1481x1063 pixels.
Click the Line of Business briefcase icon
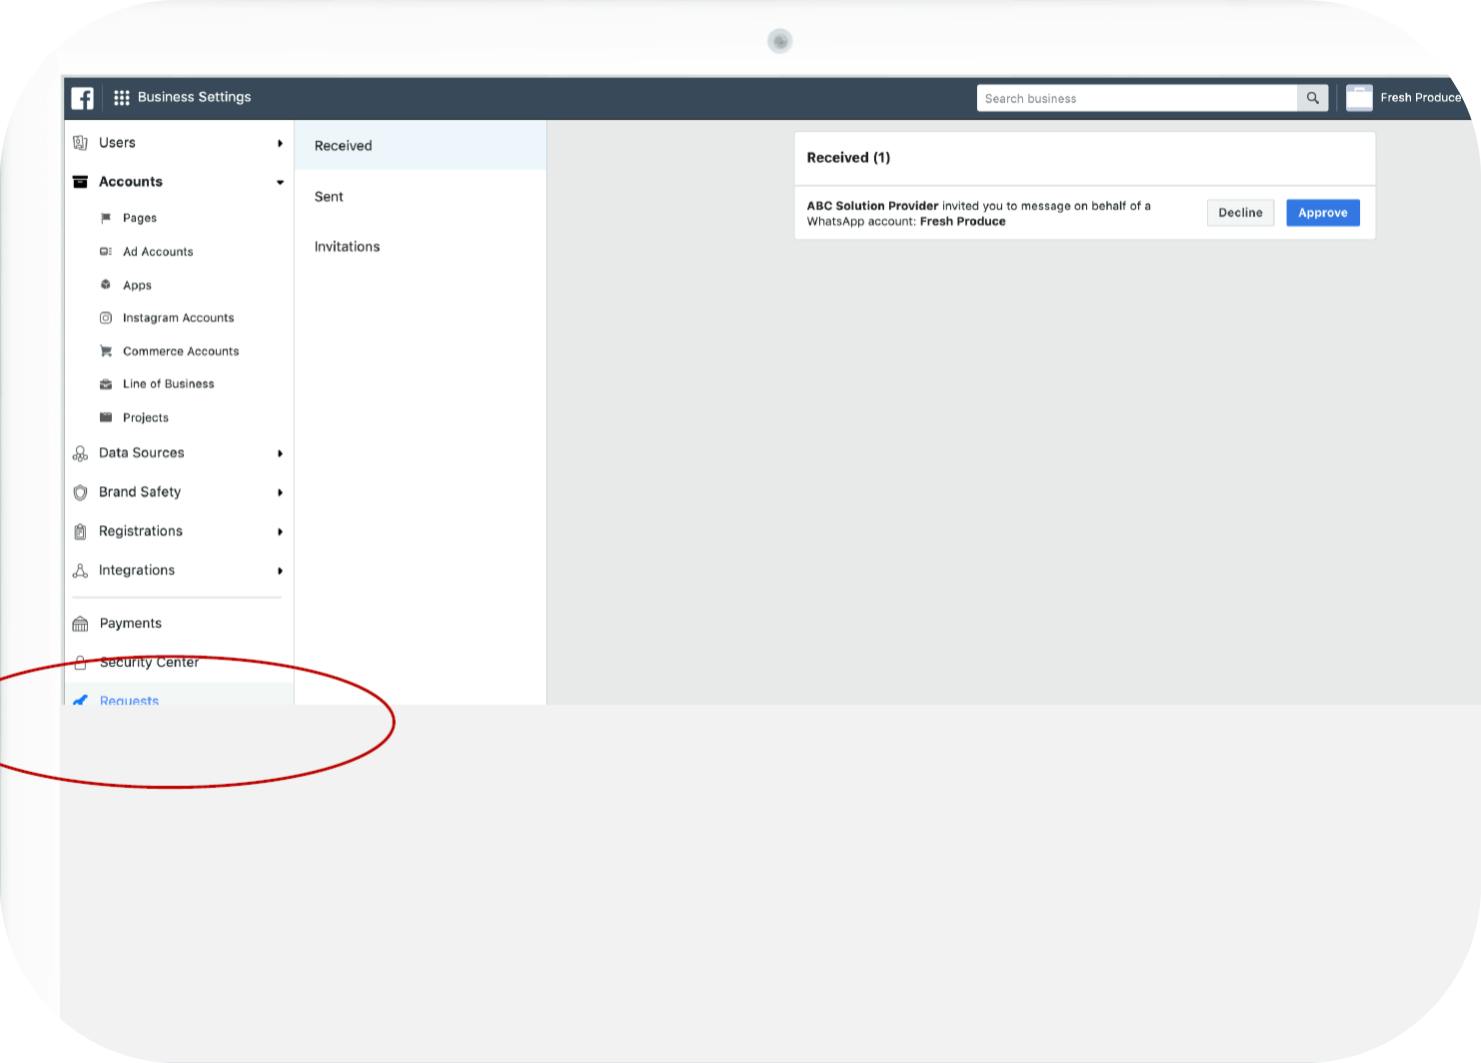click(106, 384)
